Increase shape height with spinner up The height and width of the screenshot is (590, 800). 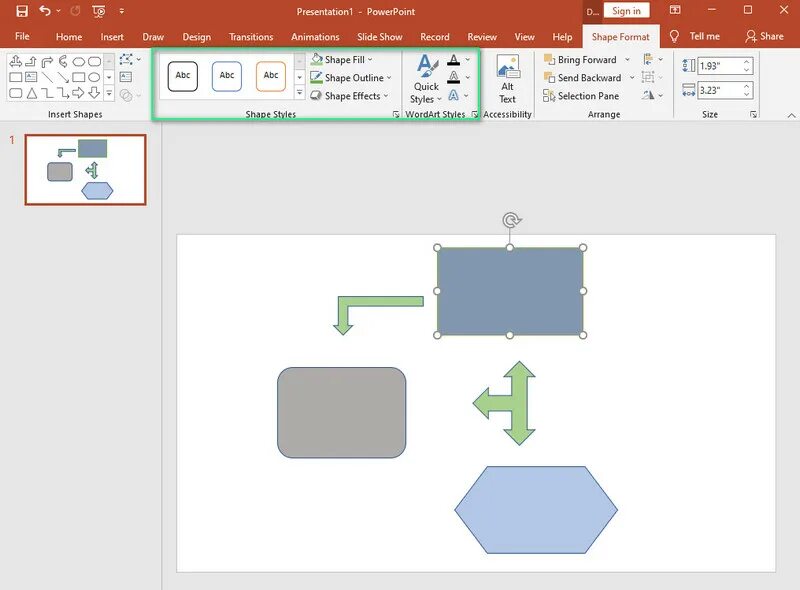tap(747, 62)
